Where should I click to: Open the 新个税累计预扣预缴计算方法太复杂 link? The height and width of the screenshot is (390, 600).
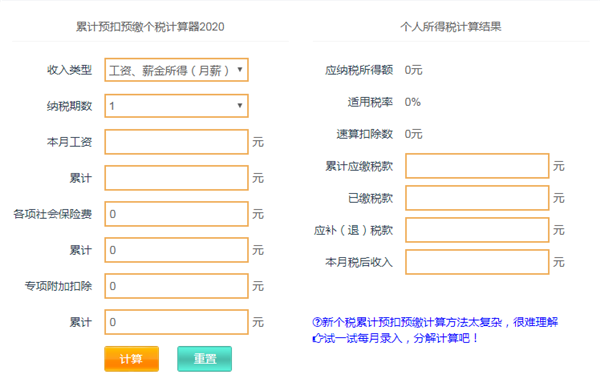coord(435,322)
